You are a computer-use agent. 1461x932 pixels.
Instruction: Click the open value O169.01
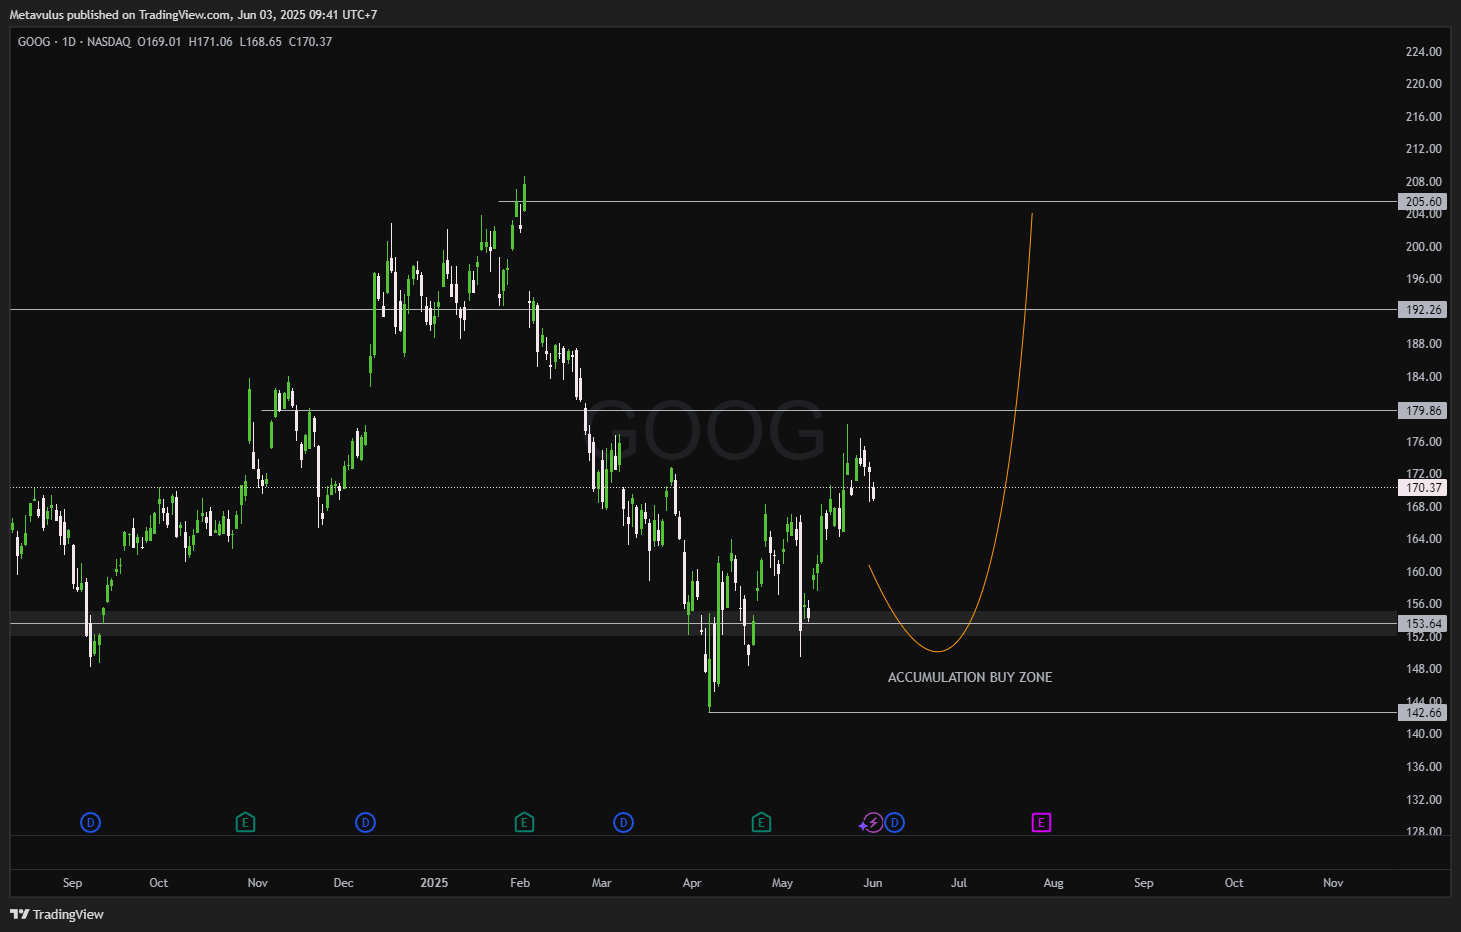160,42
